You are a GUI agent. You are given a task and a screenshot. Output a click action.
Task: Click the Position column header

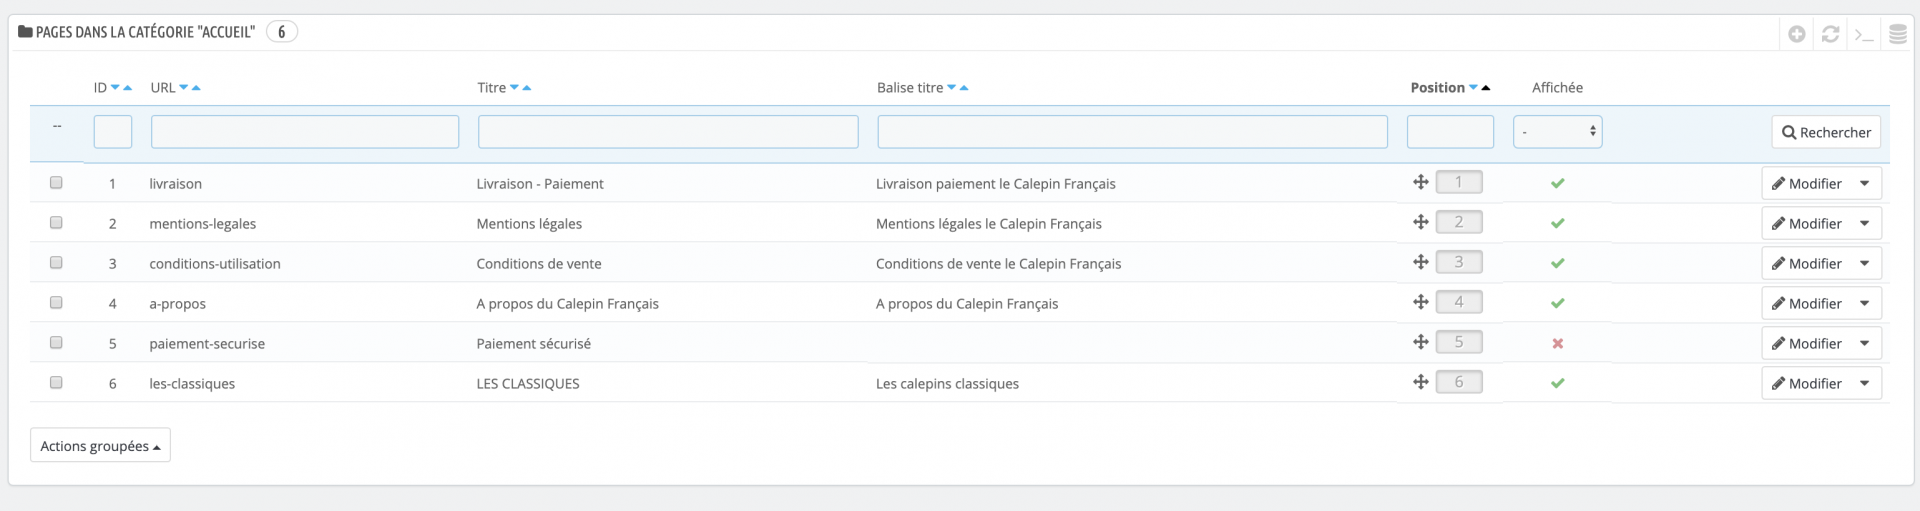click(x=1437, y=88)
